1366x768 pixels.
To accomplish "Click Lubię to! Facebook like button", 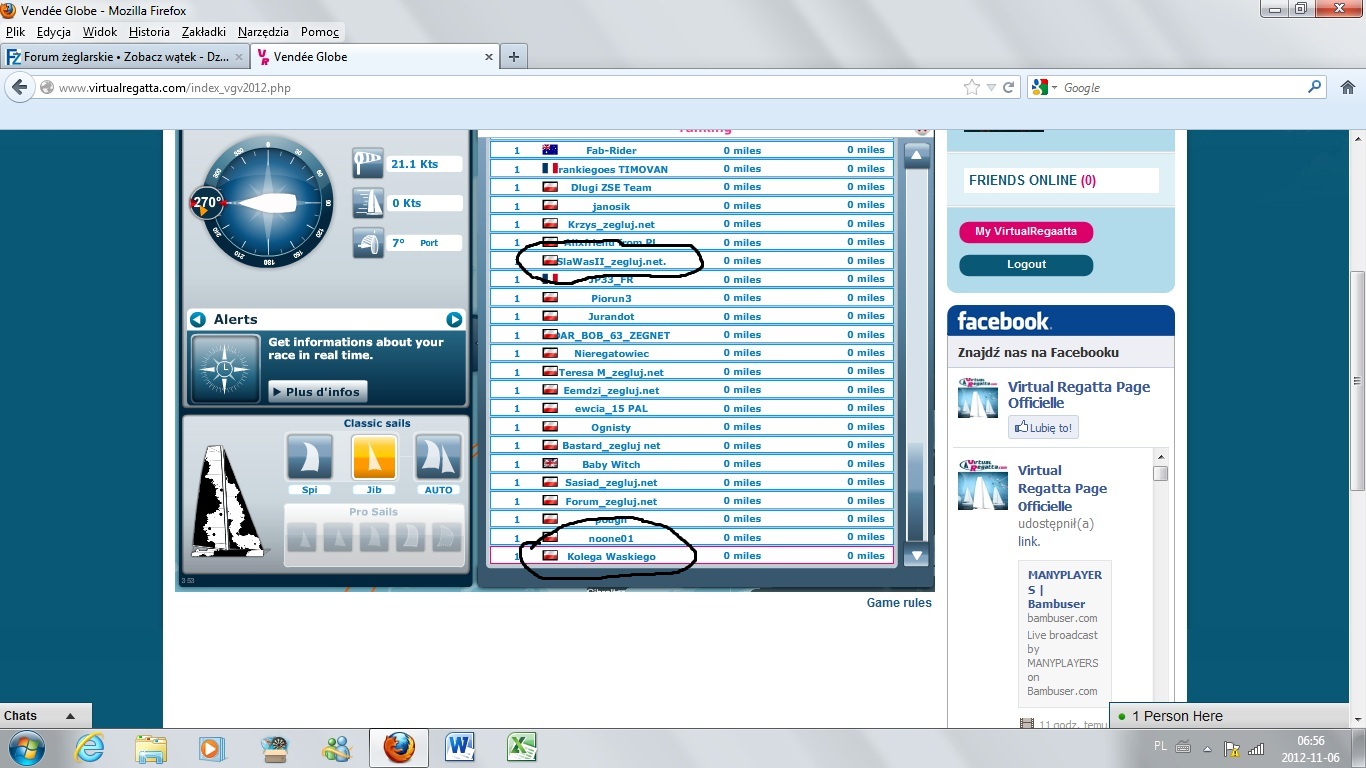I will click(1043, 428).
